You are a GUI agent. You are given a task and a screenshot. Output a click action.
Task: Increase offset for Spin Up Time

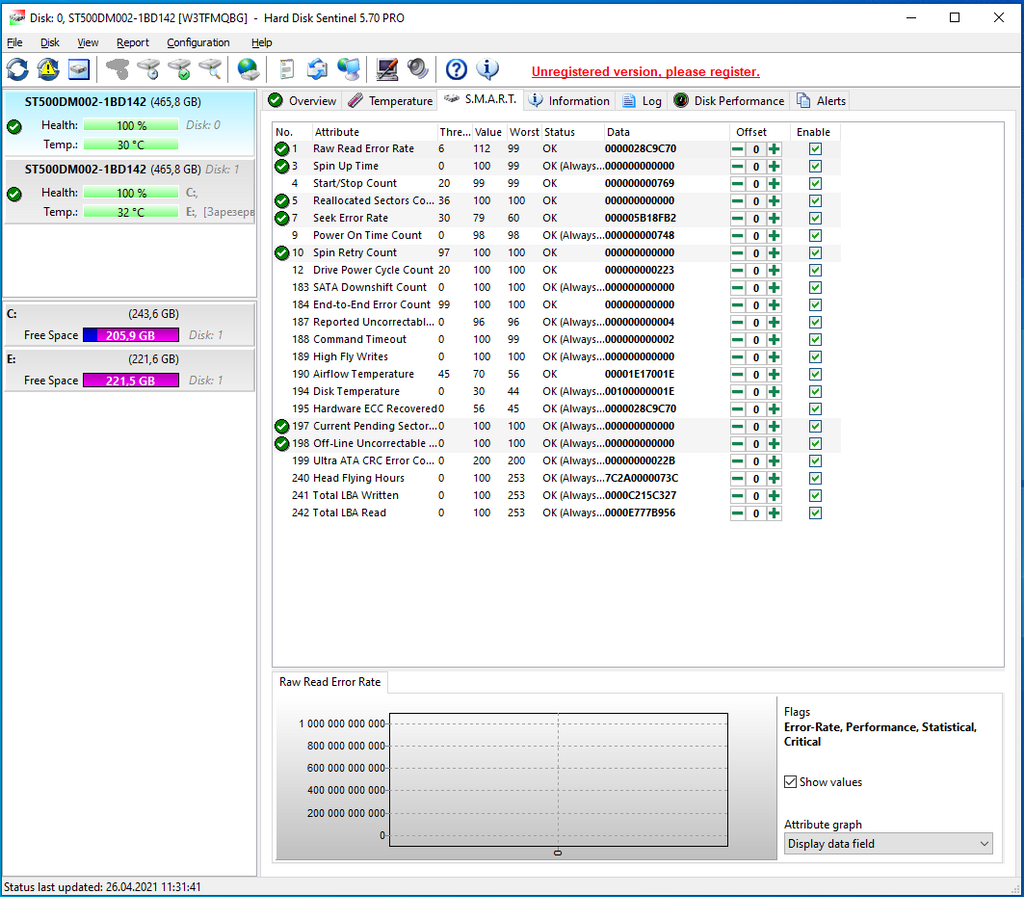(774, 166)
